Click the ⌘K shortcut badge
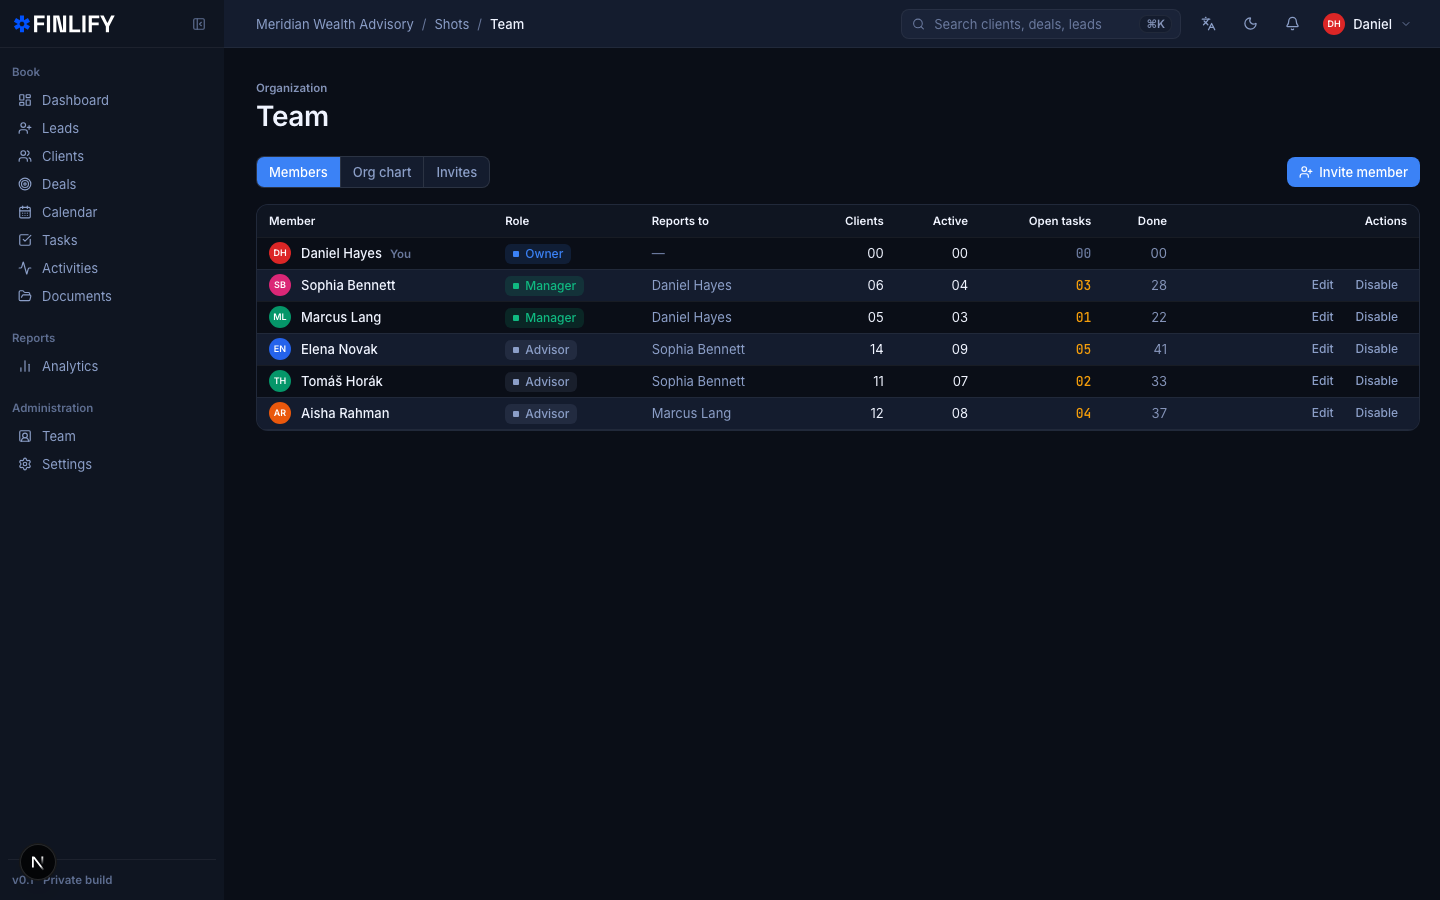Screen dimensions: 1440x900 pos(1156,24)
